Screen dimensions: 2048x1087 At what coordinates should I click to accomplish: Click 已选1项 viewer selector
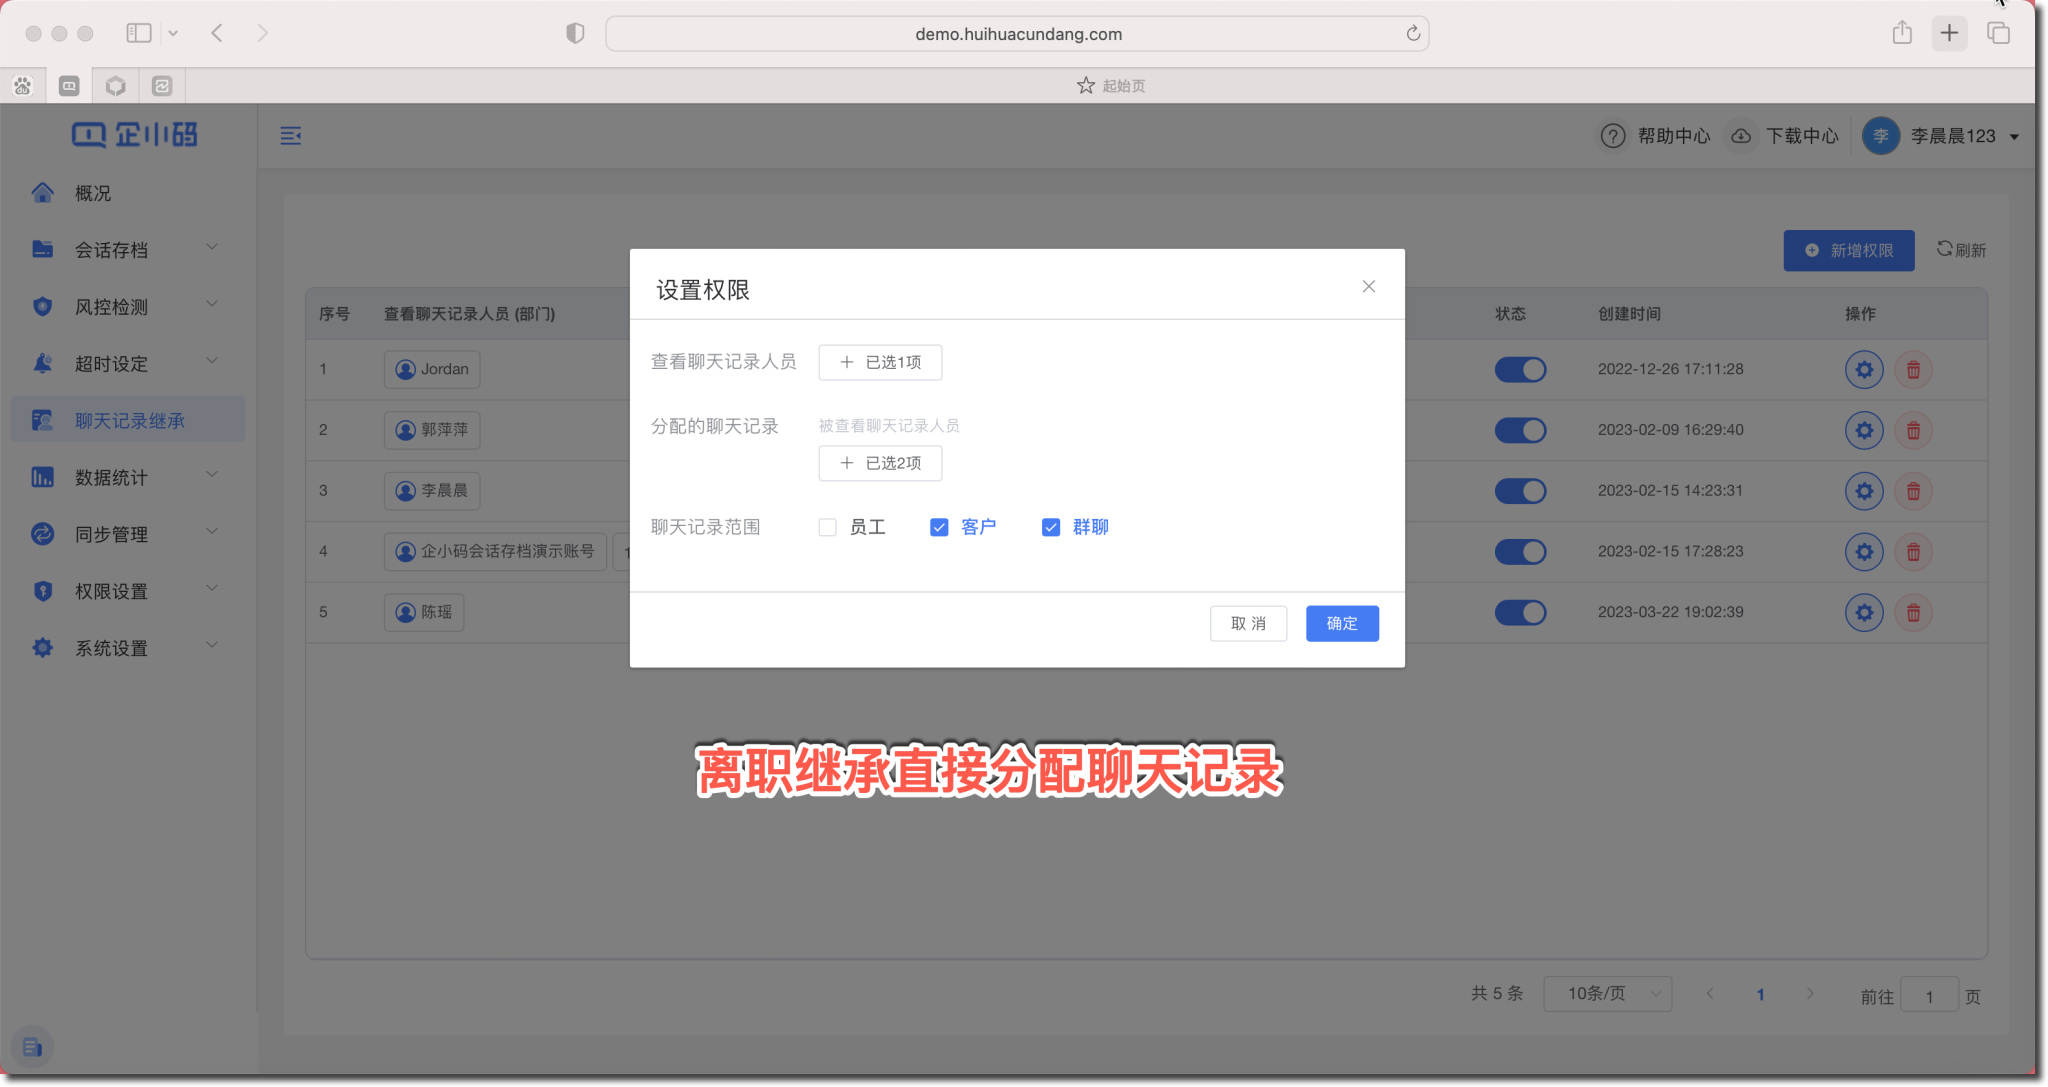pyautogui.click(x=880, y=362)
